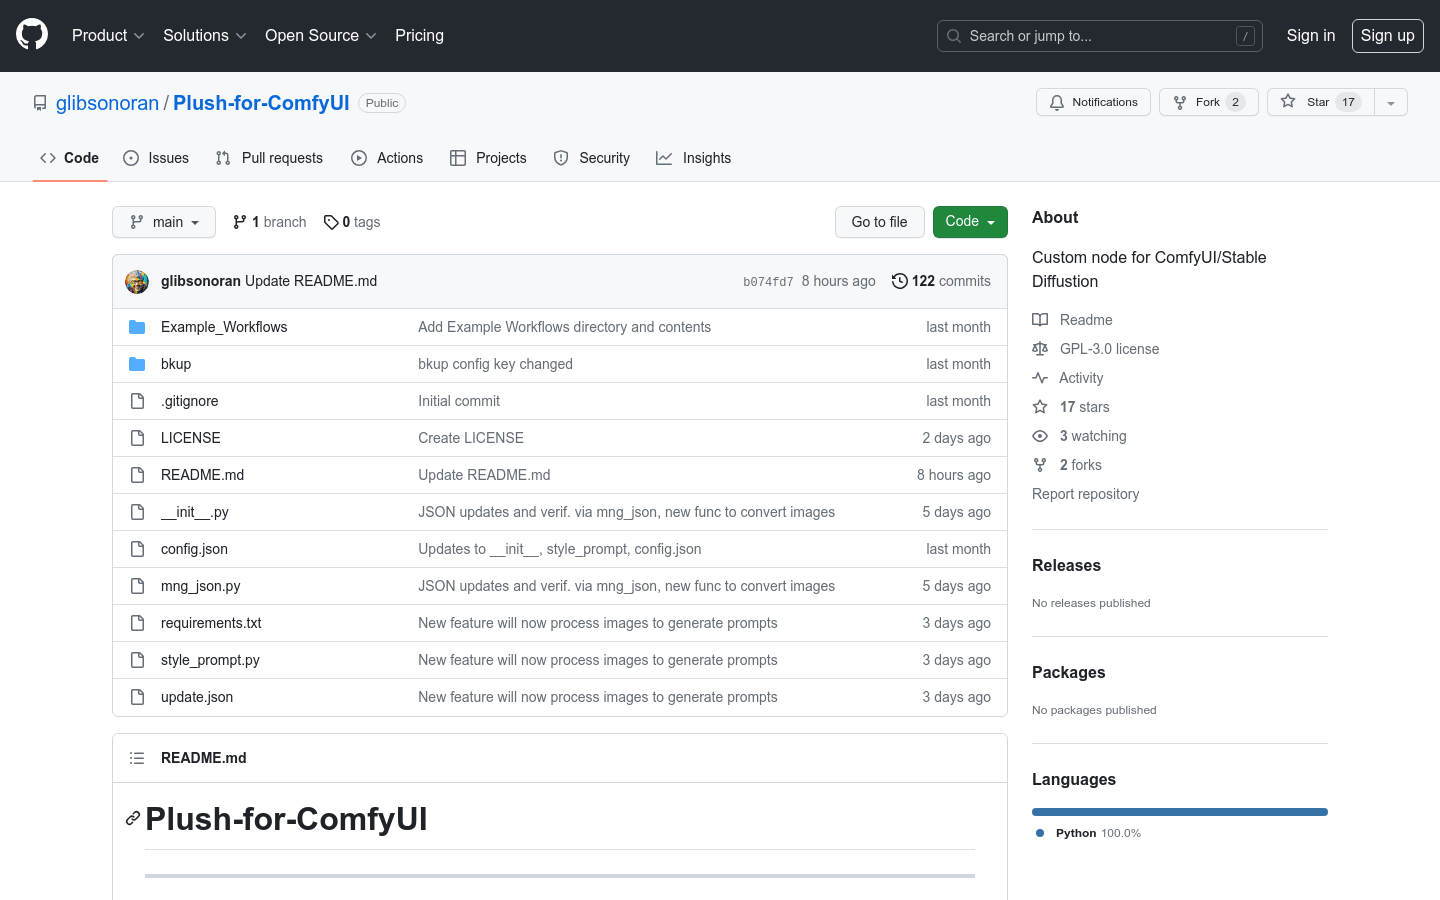
Task: Open the glibsonoran owner link
Action: tap(107, 103)
